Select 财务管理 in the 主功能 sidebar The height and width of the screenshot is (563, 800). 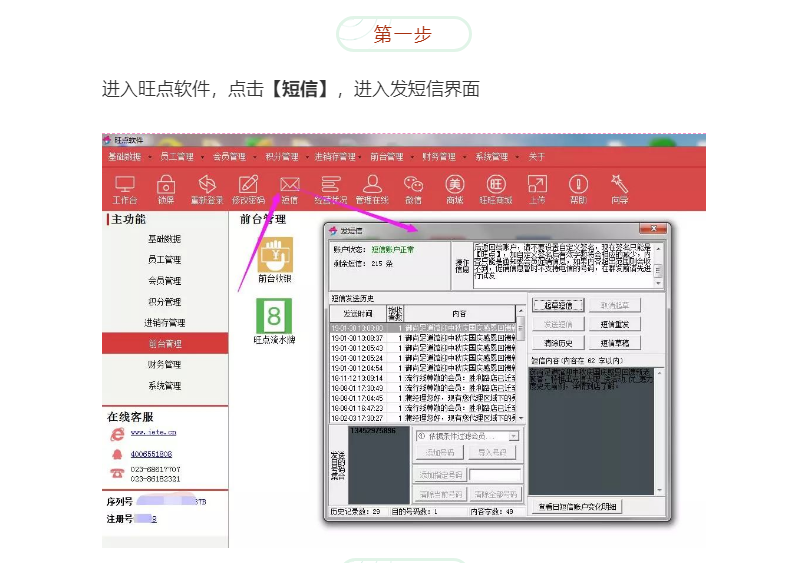[x=165, y=364]
